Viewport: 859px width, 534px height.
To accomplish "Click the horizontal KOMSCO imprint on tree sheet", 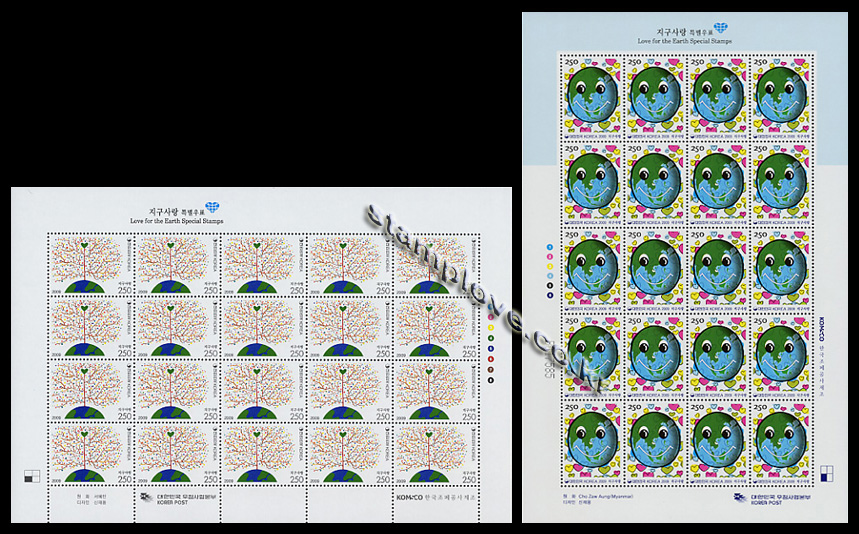I will click(x=436, y=497).
